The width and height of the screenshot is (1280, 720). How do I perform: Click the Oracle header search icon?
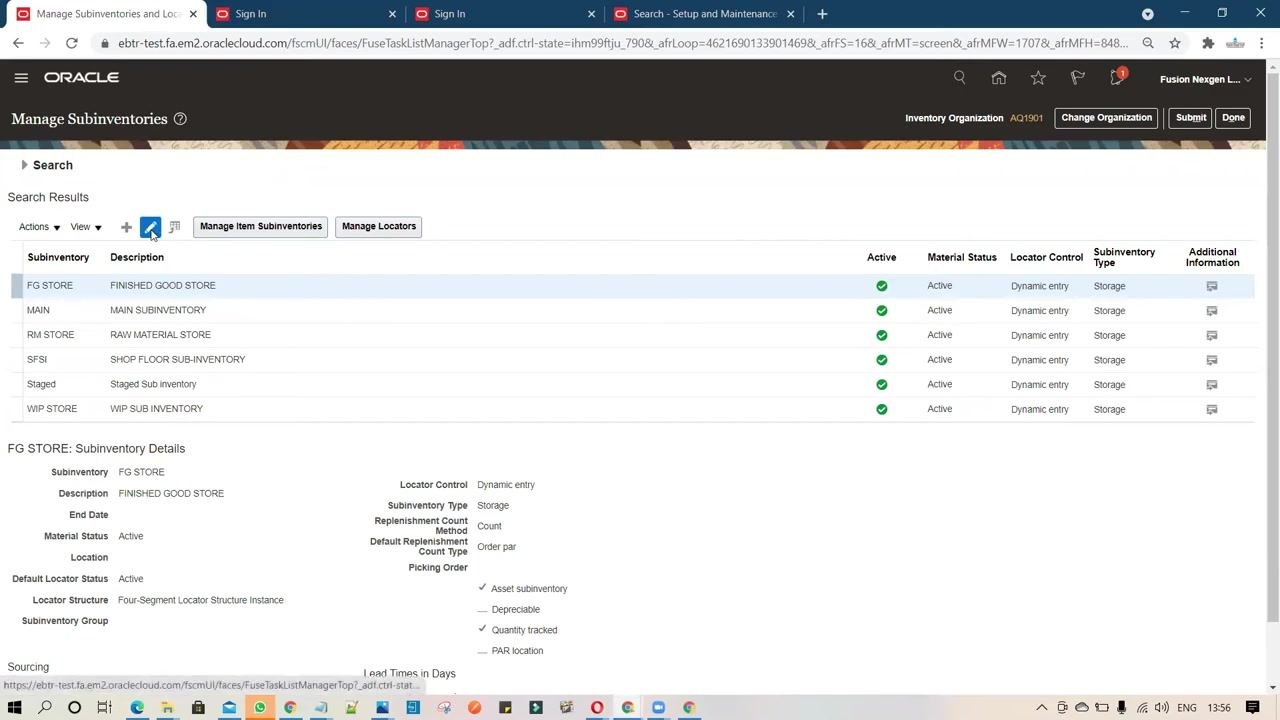tap(960, 78)
